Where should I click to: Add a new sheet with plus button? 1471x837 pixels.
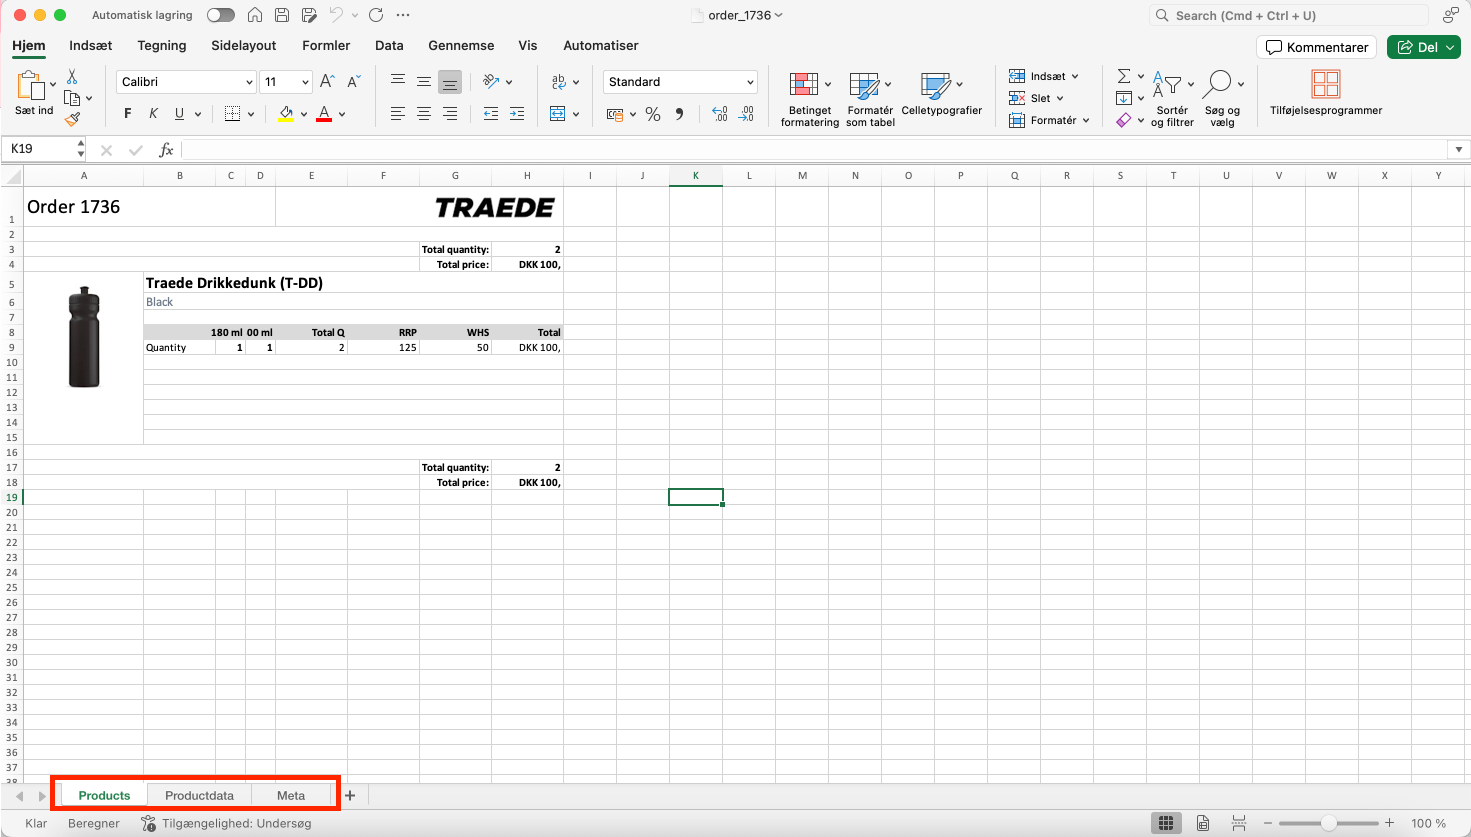(350, 796)
